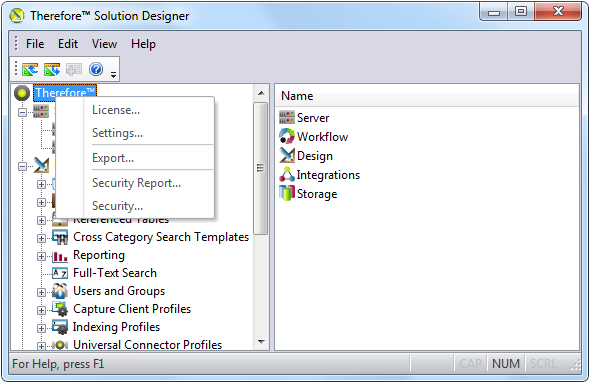Screen dimensions: 590x383
Task: Click the tree vertical scrollbar thumb
Action: click(260, 168)
